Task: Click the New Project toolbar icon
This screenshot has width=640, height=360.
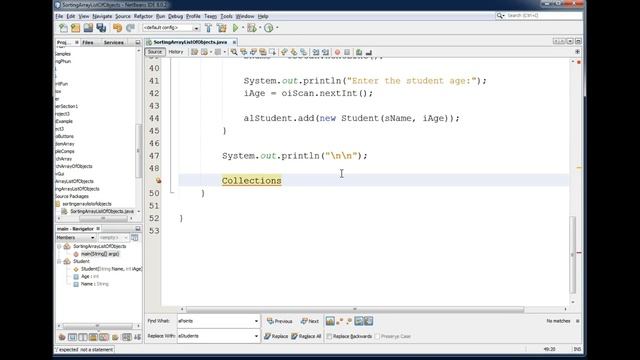Action: pos(76,28)
